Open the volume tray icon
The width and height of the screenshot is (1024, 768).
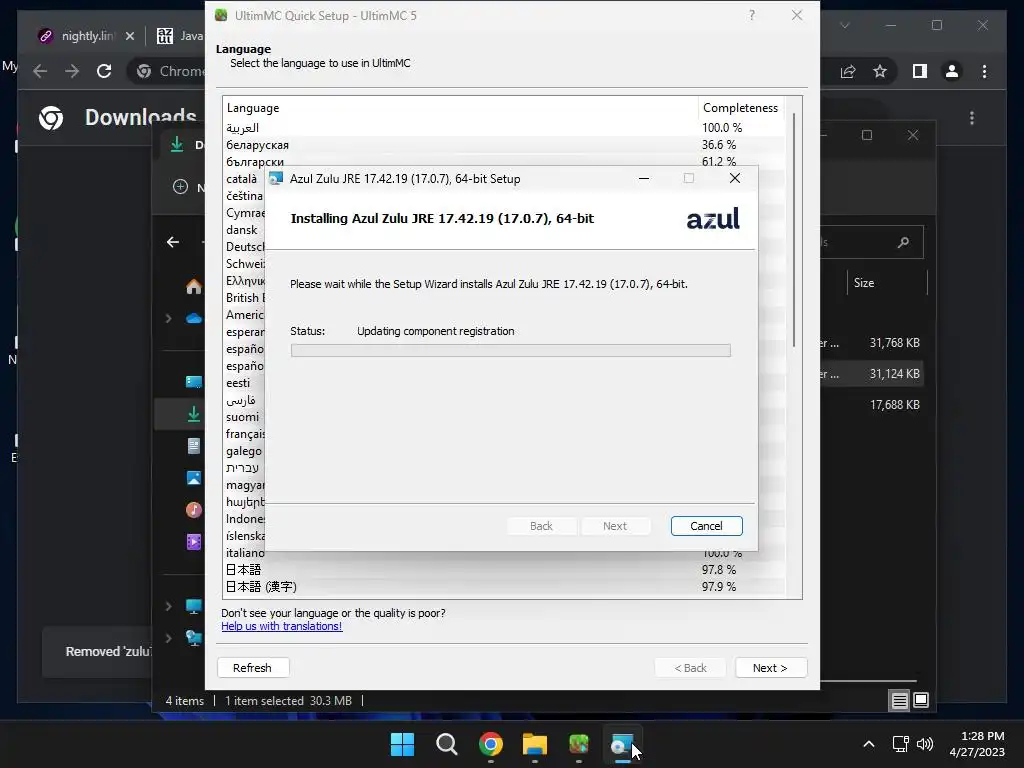point(925,744)
